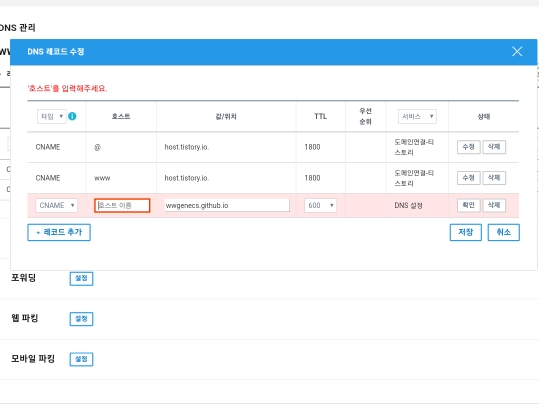
Task: Click delete button for @ host record
Action: (494, 147)
